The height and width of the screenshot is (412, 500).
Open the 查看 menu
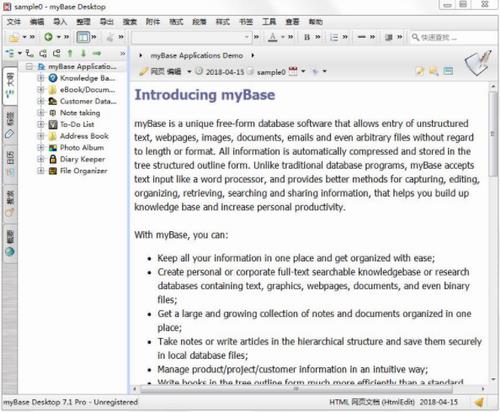pos(292,22)
